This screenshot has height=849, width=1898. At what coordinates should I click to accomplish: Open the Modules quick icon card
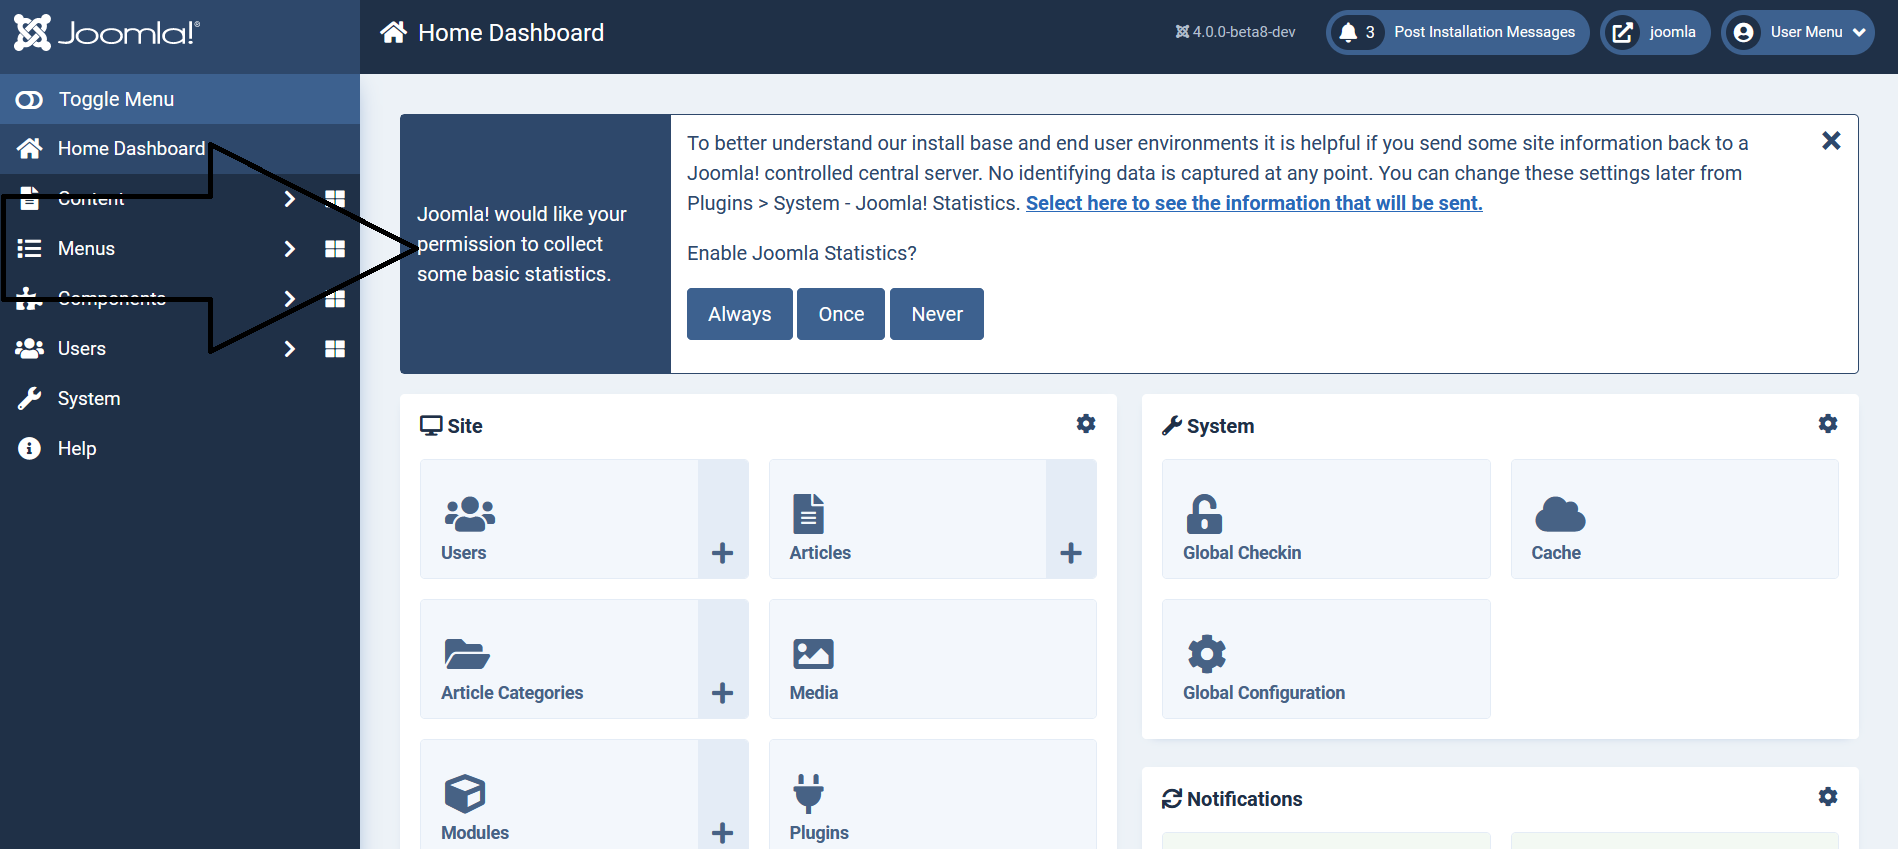[x=559, y=795]
